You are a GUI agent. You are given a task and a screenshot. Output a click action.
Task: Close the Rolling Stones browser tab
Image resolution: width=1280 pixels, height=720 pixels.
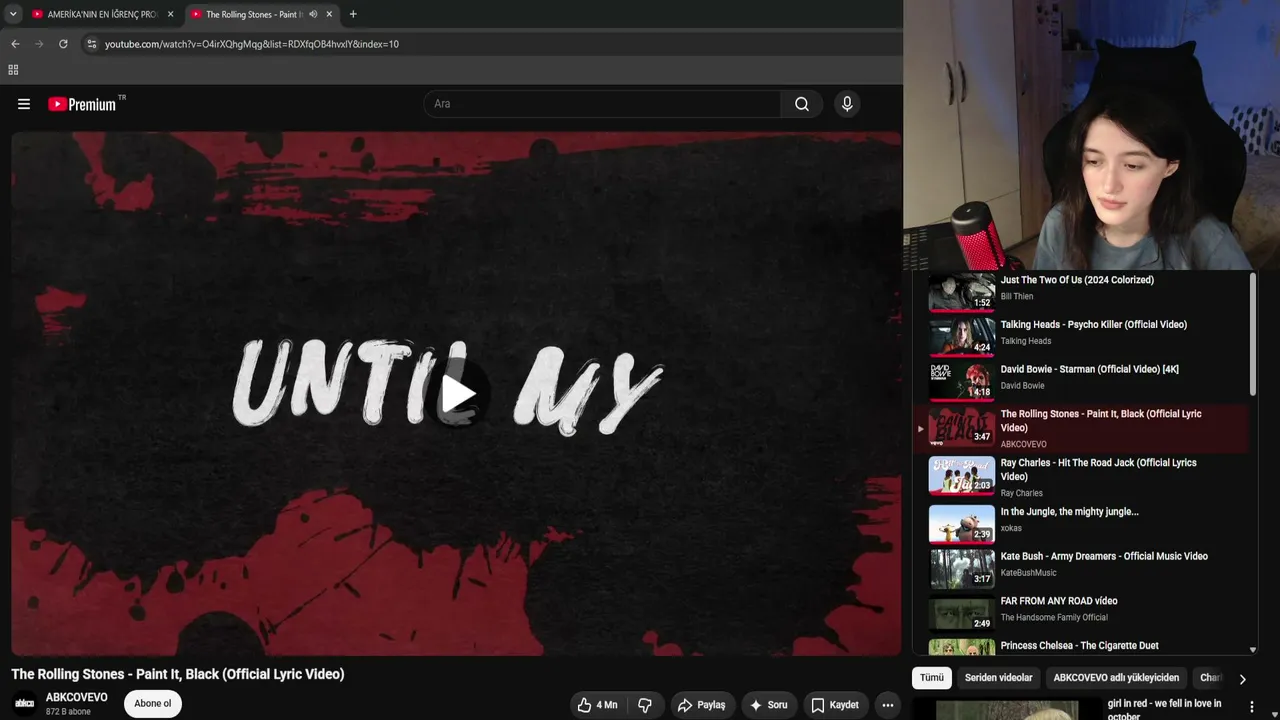tap(329, 14)
